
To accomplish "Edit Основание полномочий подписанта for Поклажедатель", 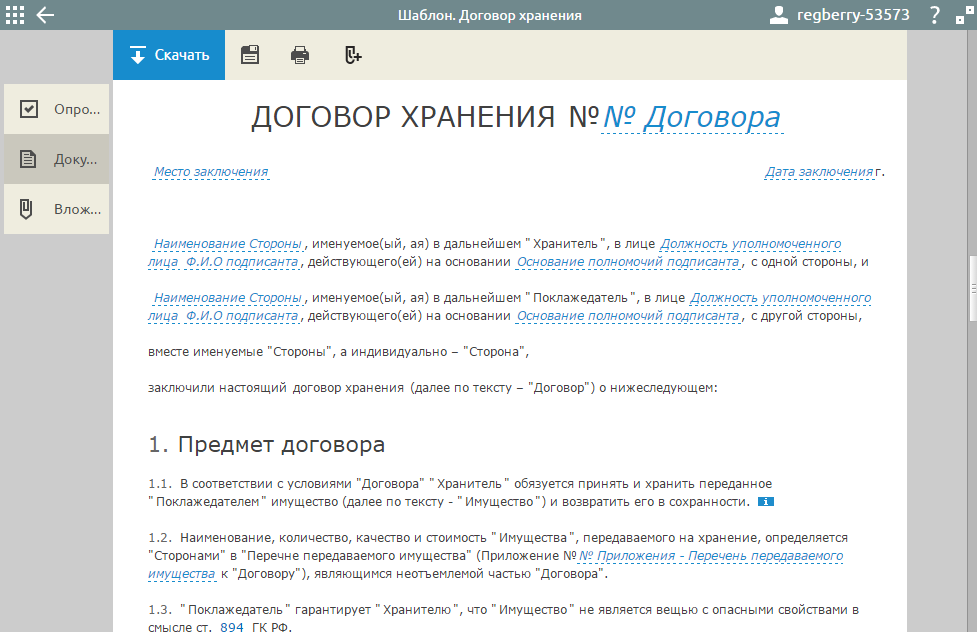I will coord(627,316).
